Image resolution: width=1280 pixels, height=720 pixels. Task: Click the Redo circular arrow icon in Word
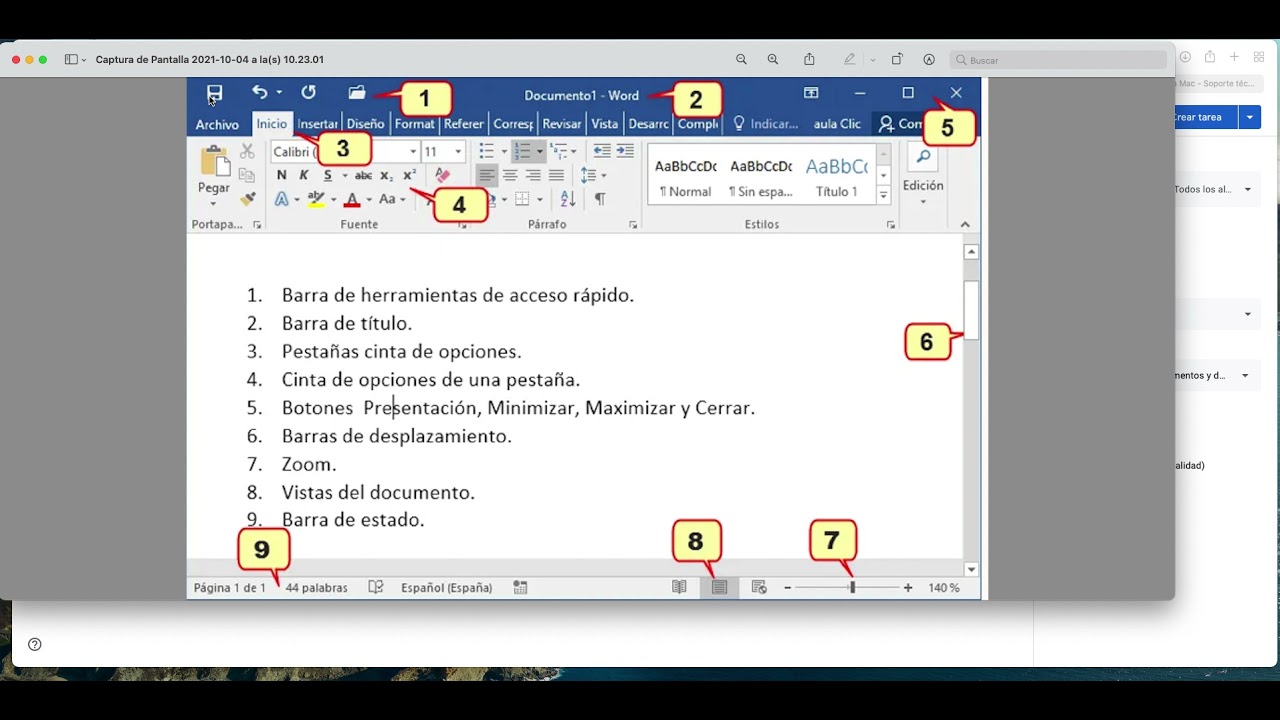[x=309, y=92]
